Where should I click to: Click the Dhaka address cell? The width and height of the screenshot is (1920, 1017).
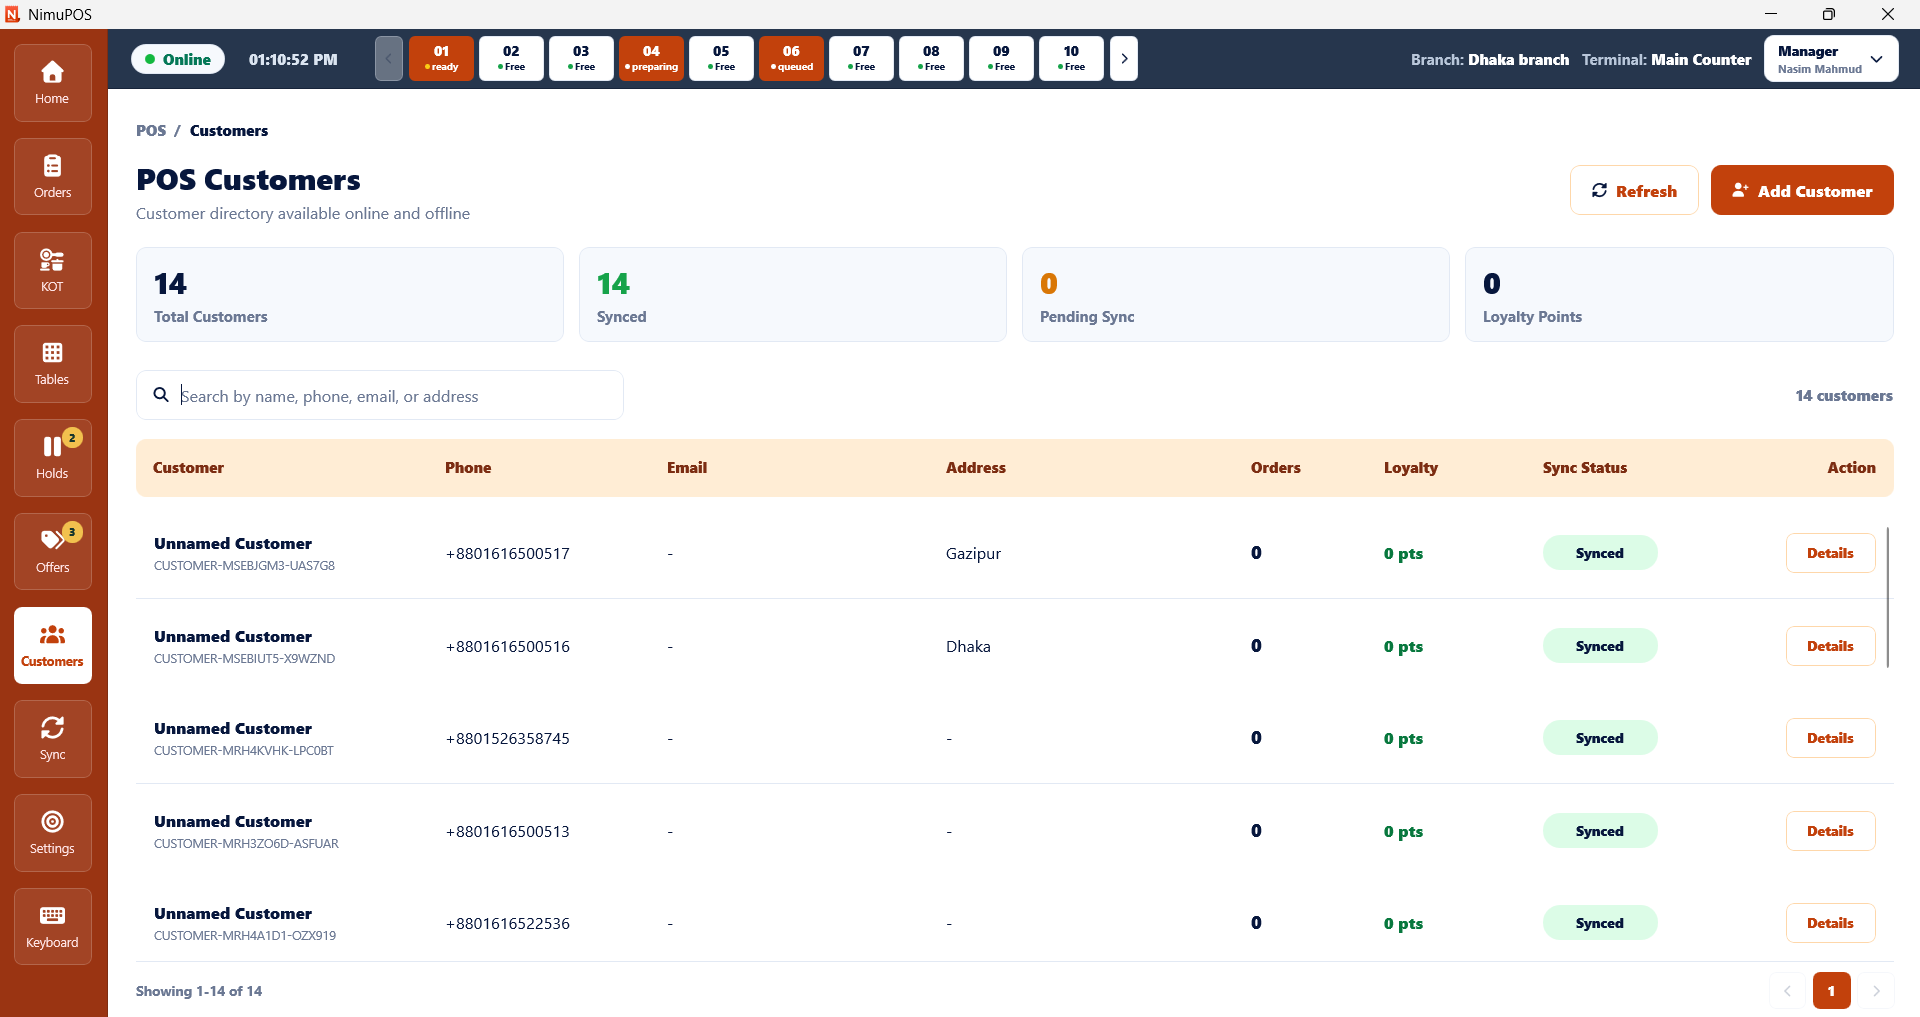(968, 646)
